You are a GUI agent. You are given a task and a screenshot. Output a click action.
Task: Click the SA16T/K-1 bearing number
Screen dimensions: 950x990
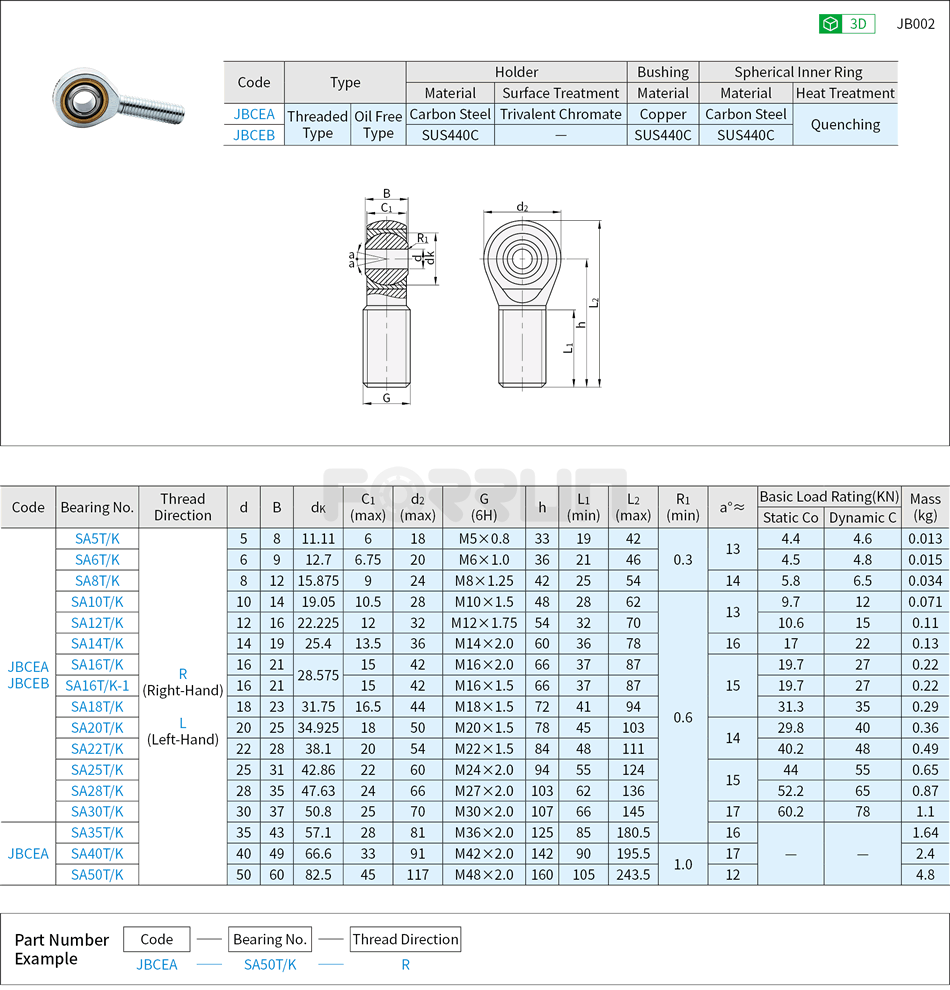[97, 686]
